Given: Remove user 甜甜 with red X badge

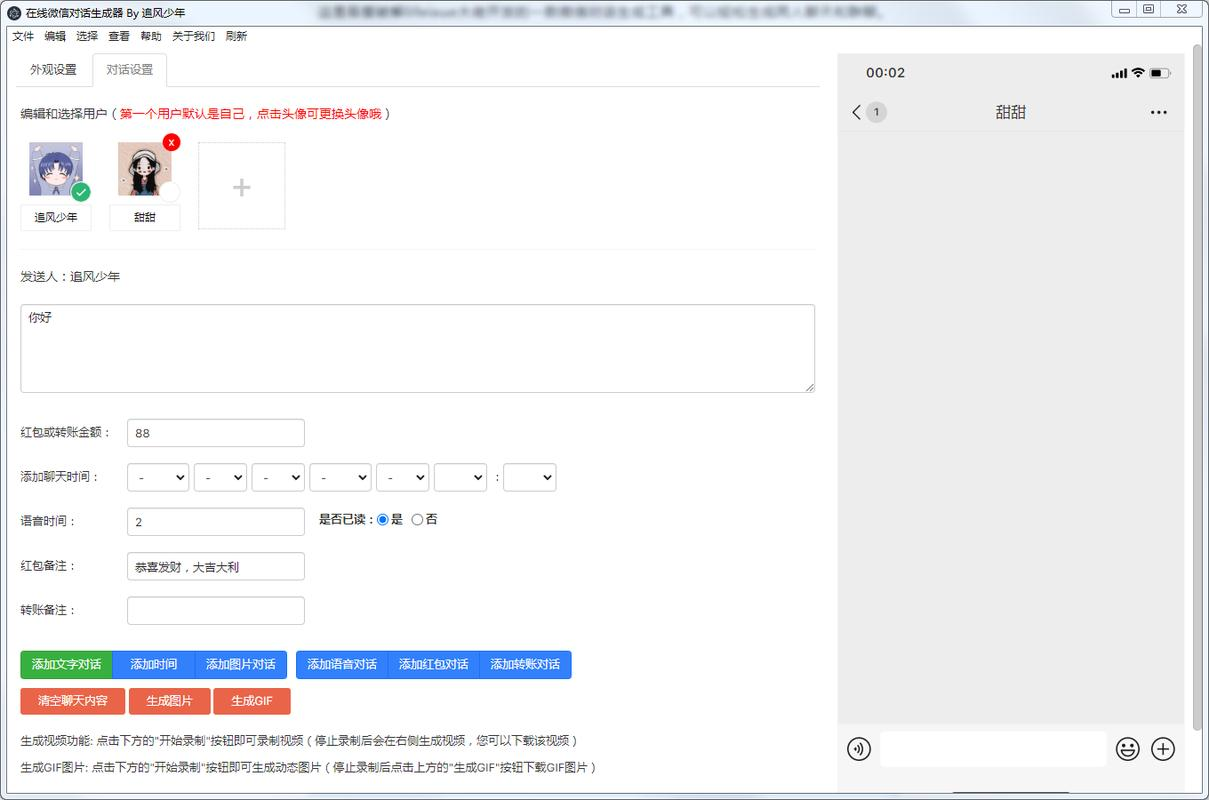Looking at the screenshot, I should 172,142.
